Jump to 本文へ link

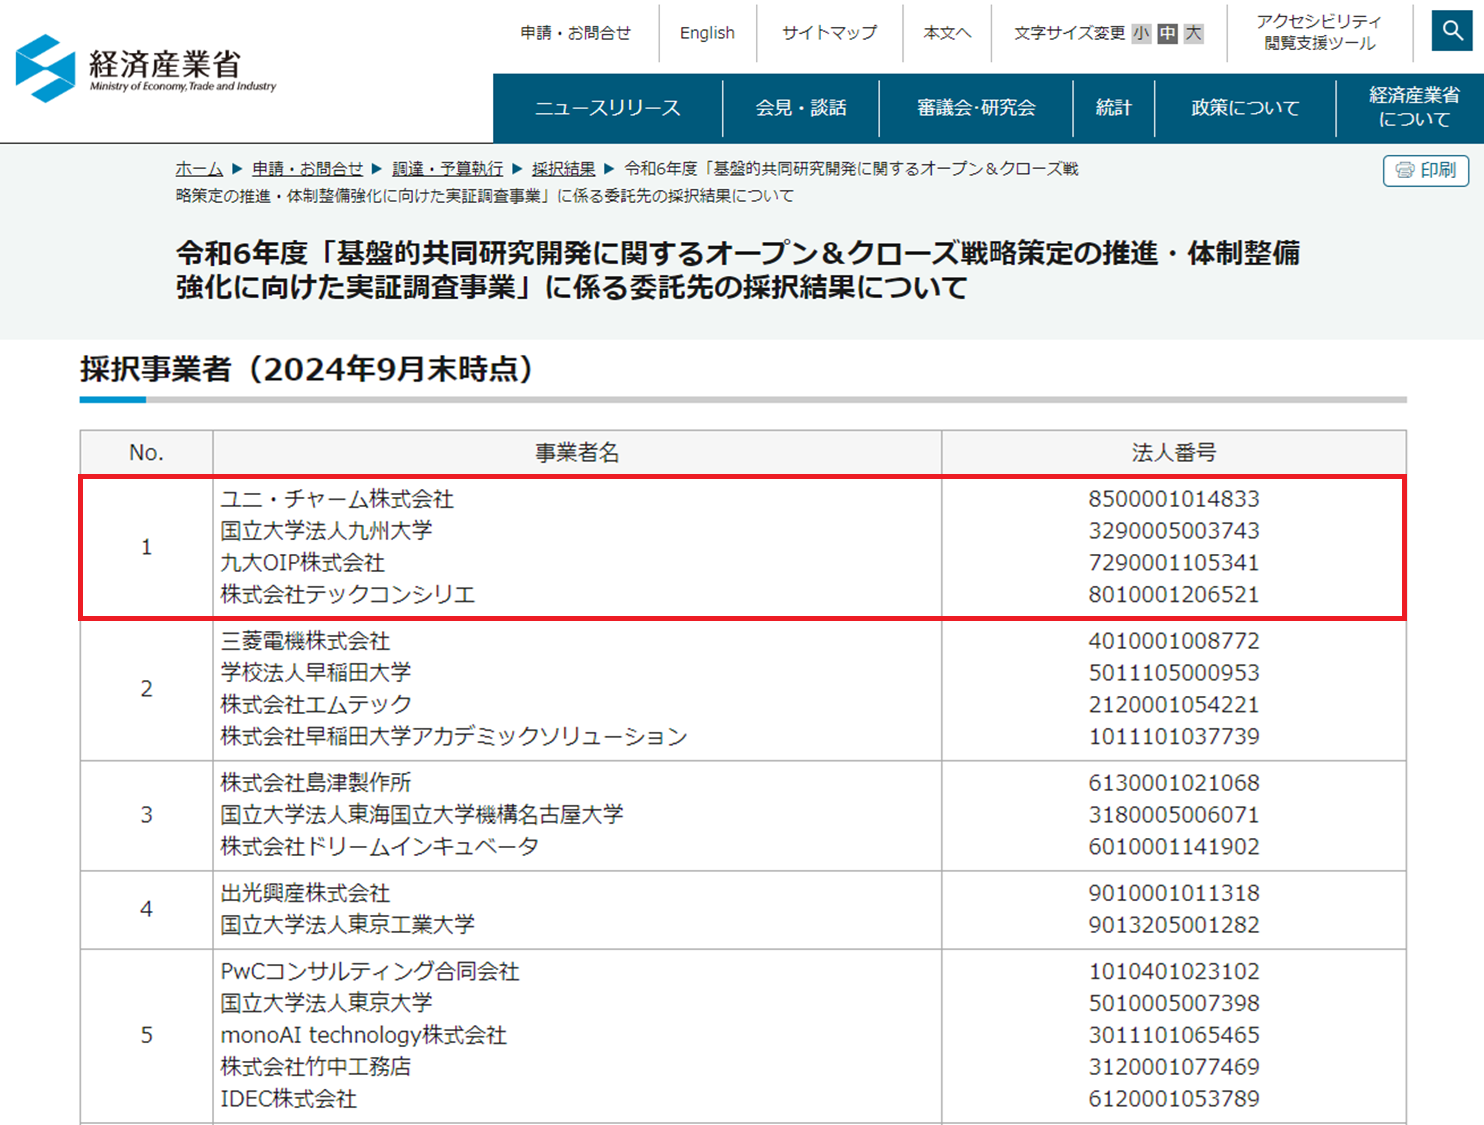click(x=947, y=33)
